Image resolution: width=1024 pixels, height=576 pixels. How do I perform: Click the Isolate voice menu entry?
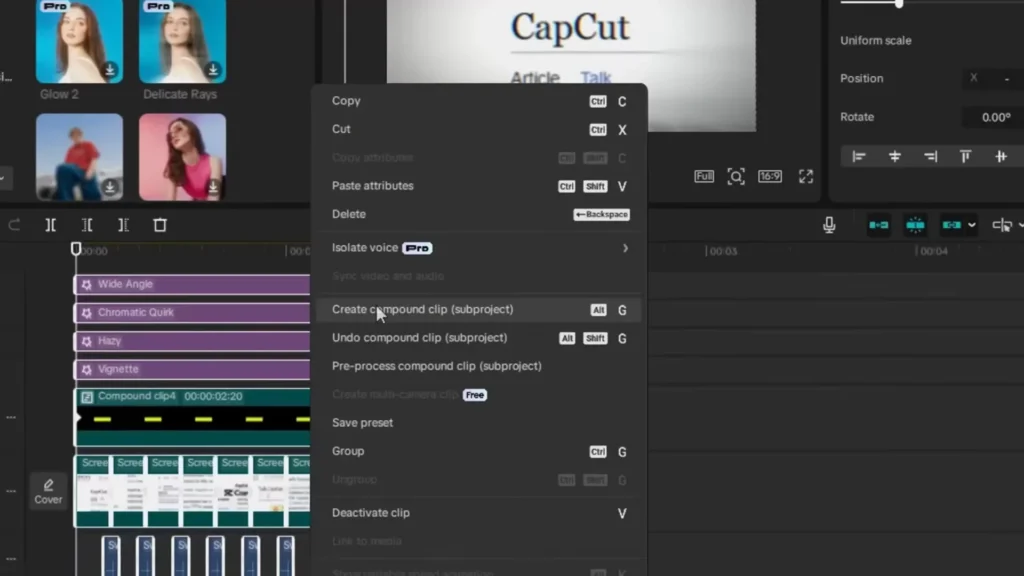point(480,248)
